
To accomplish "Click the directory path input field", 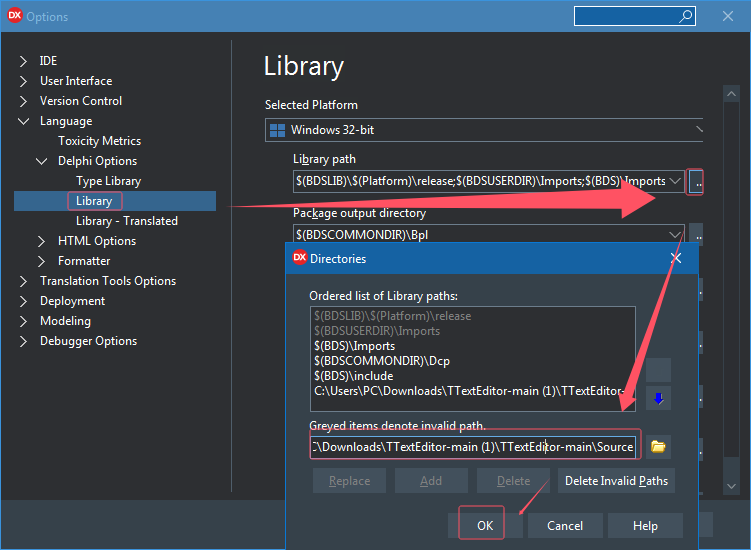I will point(473,447).
